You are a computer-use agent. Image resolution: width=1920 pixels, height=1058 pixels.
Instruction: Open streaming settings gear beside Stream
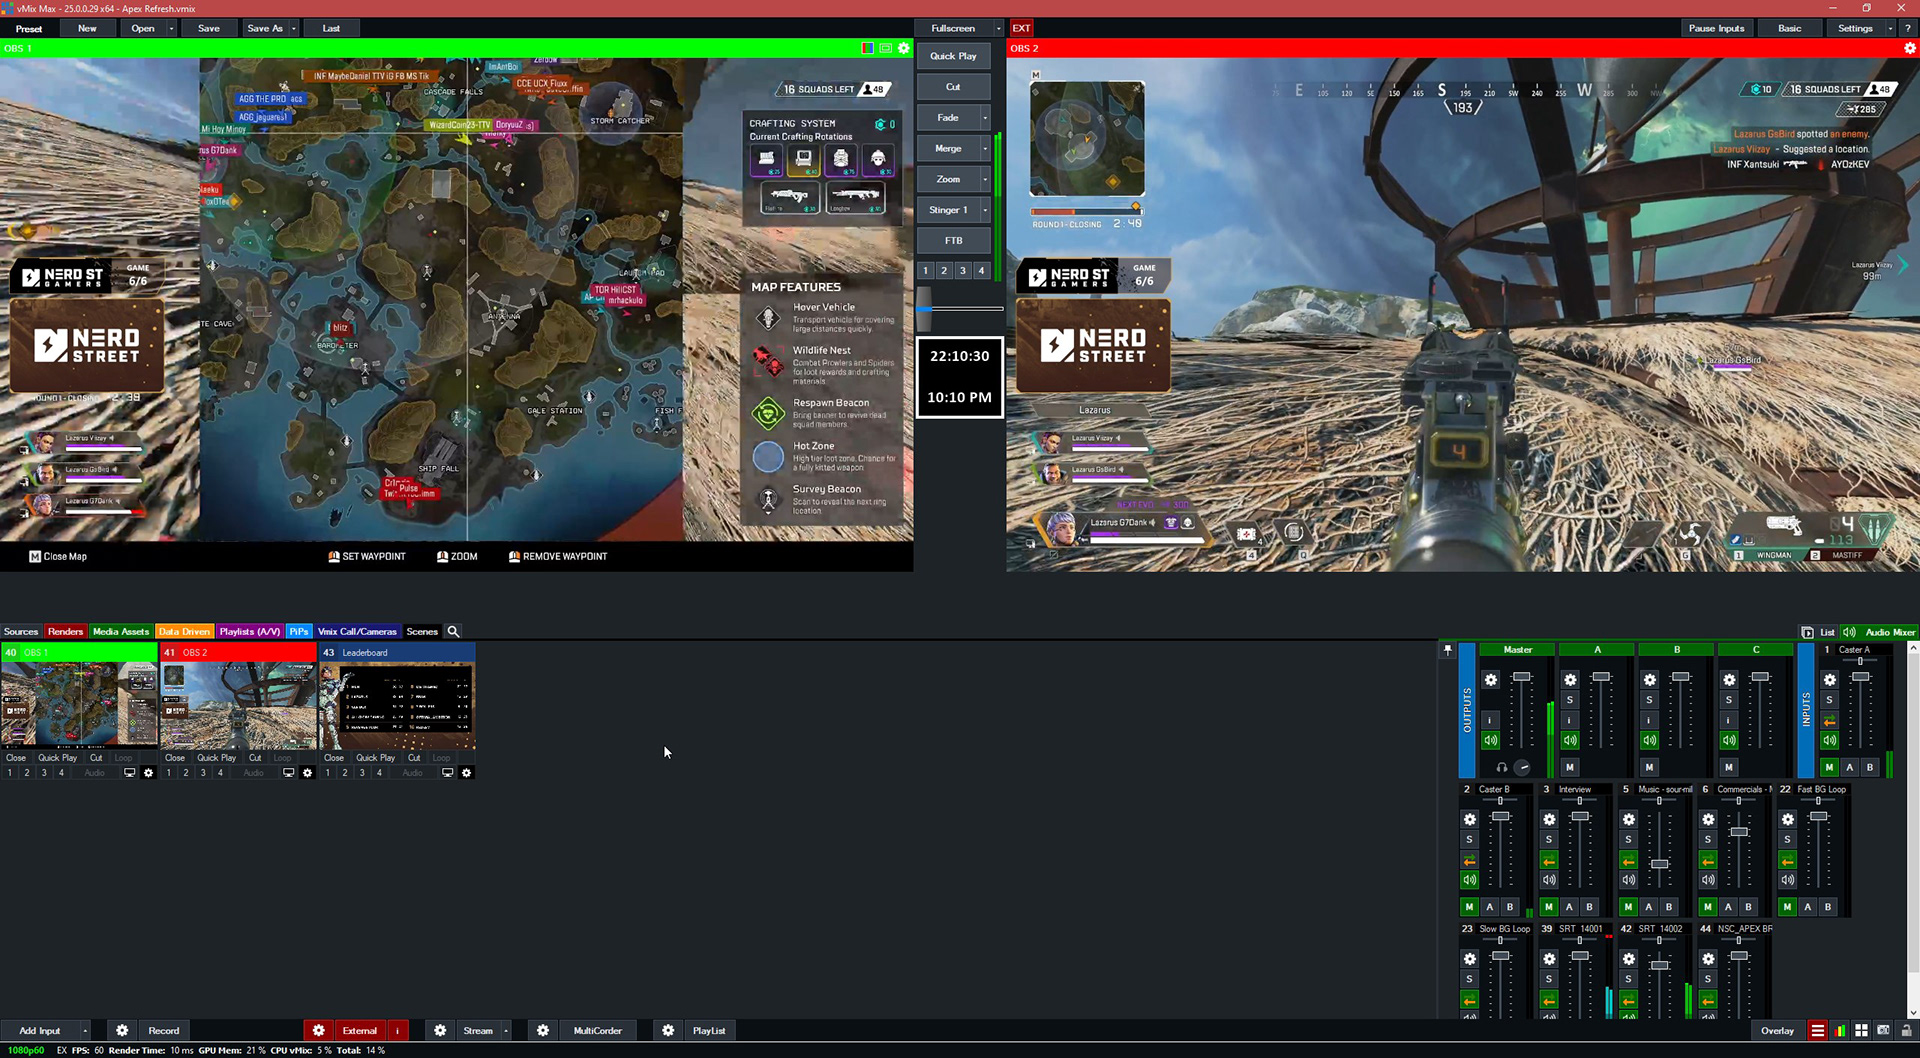[440, 1030]
